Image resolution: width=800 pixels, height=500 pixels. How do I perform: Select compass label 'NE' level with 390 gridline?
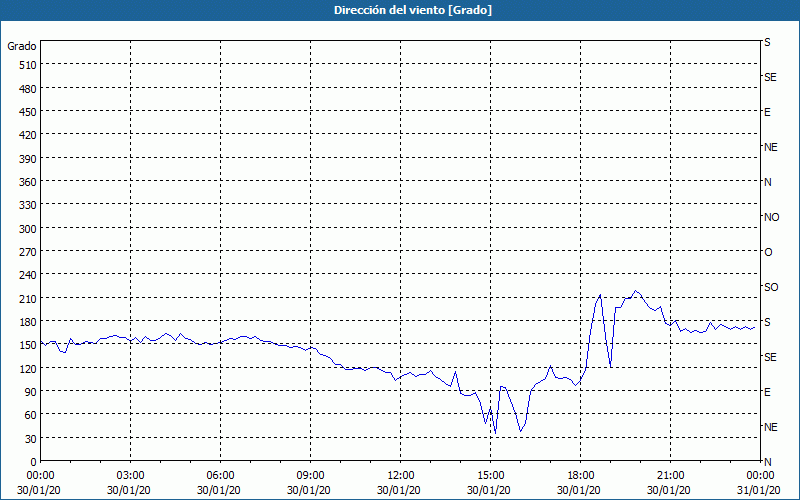tap(771, 147)
